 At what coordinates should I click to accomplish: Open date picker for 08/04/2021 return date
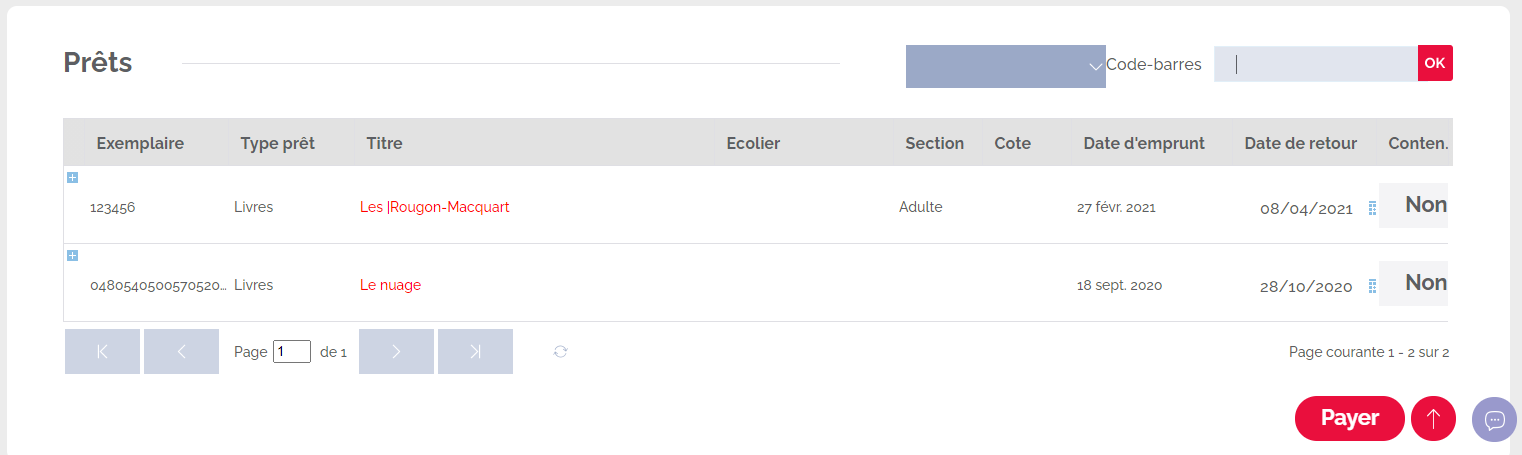(1372, 208)
